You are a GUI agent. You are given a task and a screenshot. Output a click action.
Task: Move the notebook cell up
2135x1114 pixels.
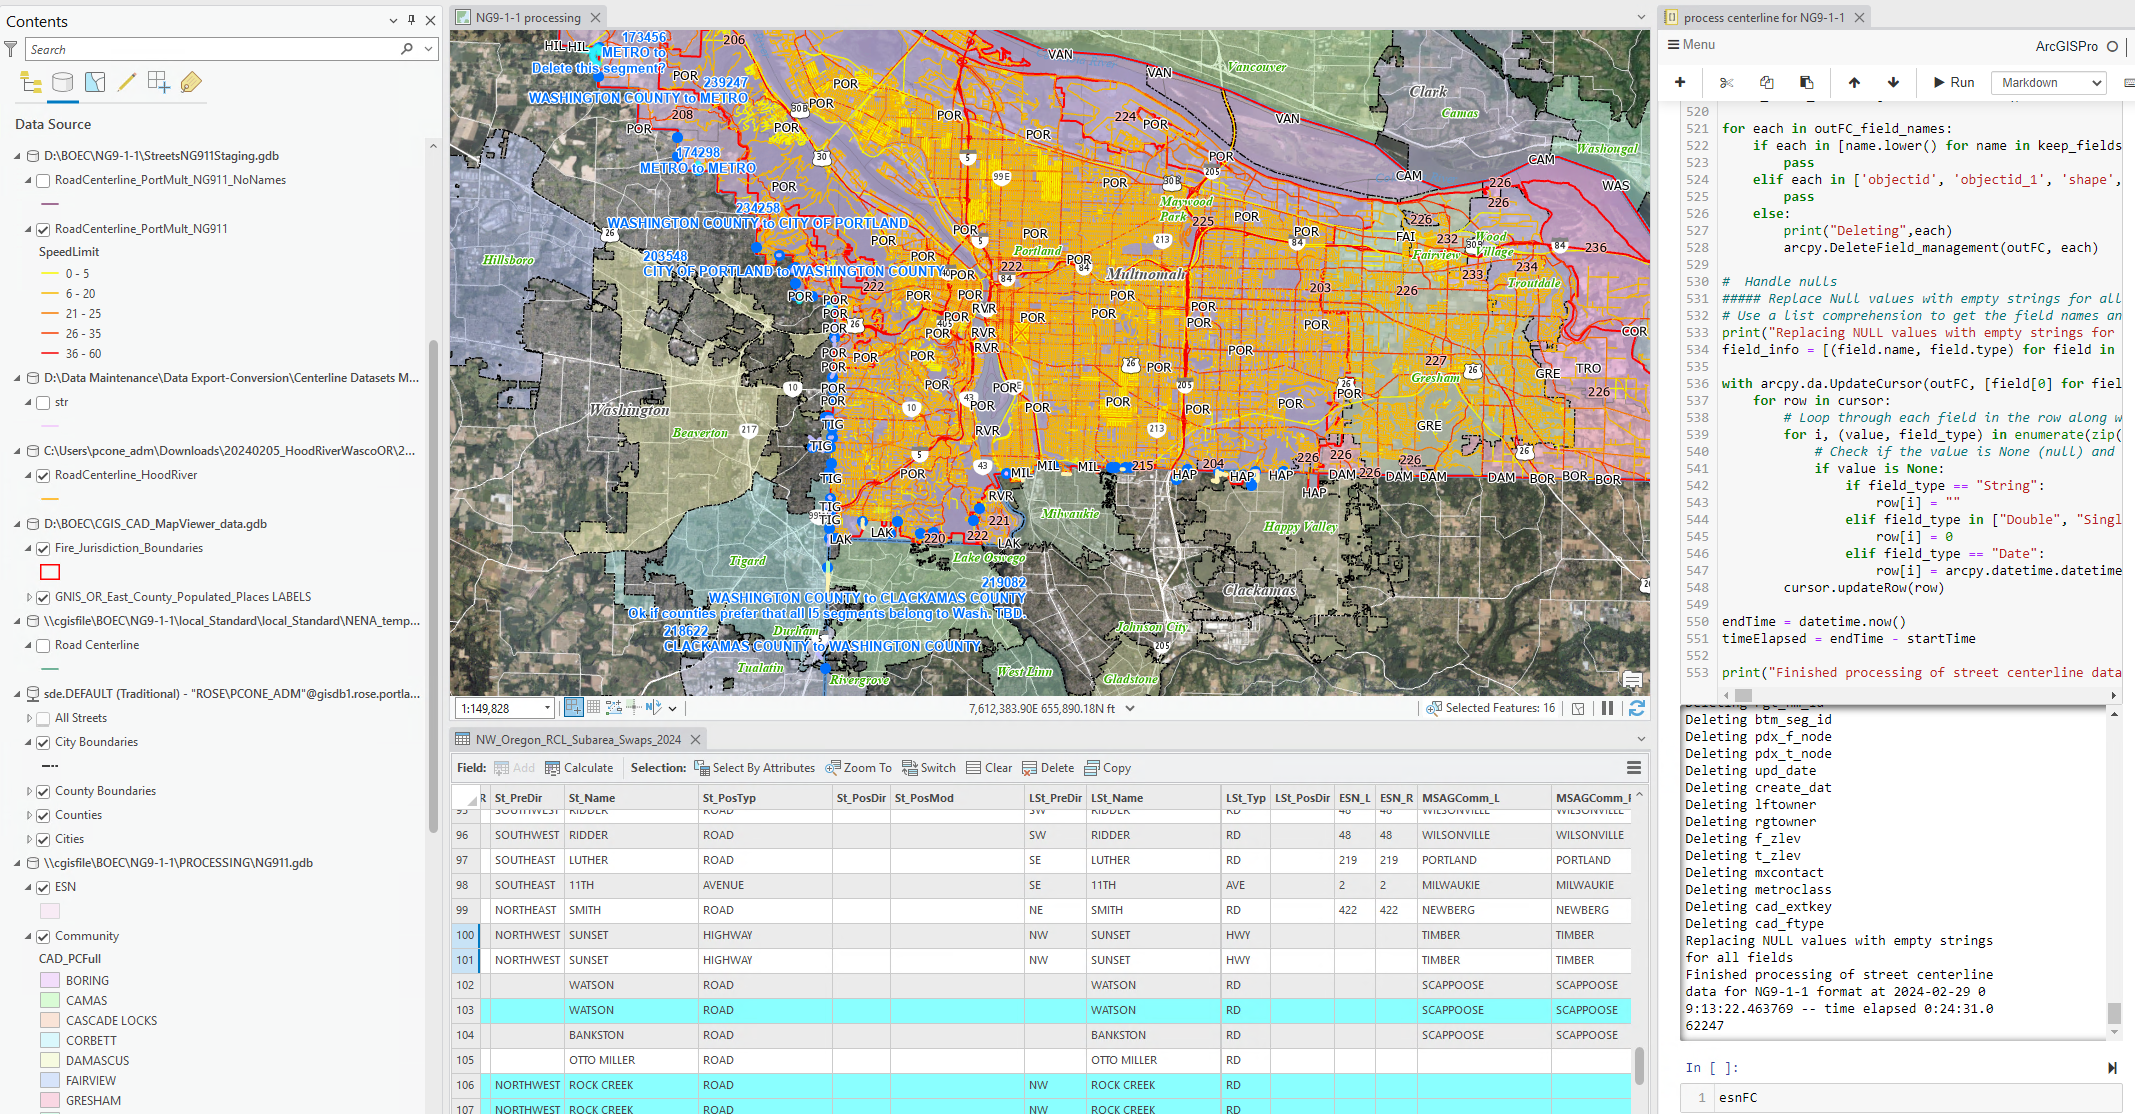point(1853,82)
